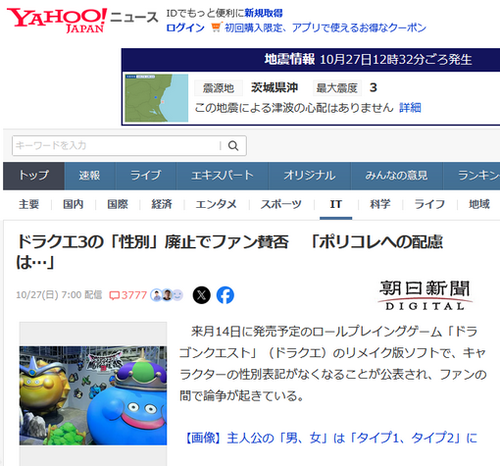Select the 国内 category
The width and height of the screenshot is (500, 466).
[x=73, y=204]
